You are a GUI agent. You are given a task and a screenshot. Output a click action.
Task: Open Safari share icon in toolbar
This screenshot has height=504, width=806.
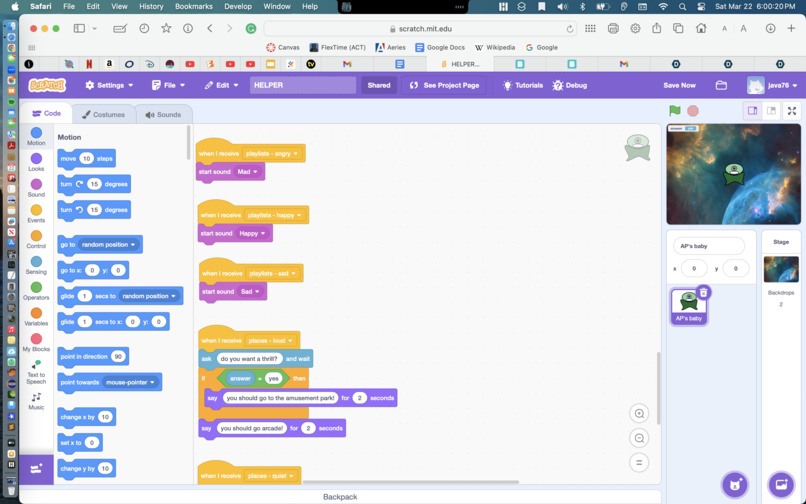click(656, 28)
